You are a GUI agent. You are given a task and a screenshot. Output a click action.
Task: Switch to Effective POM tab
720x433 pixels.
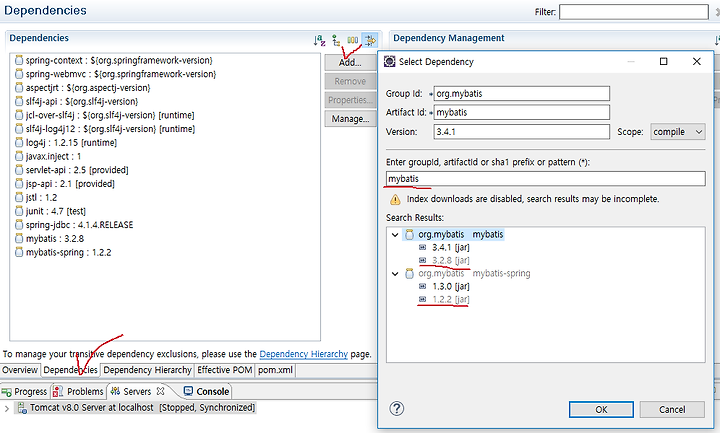225,370
